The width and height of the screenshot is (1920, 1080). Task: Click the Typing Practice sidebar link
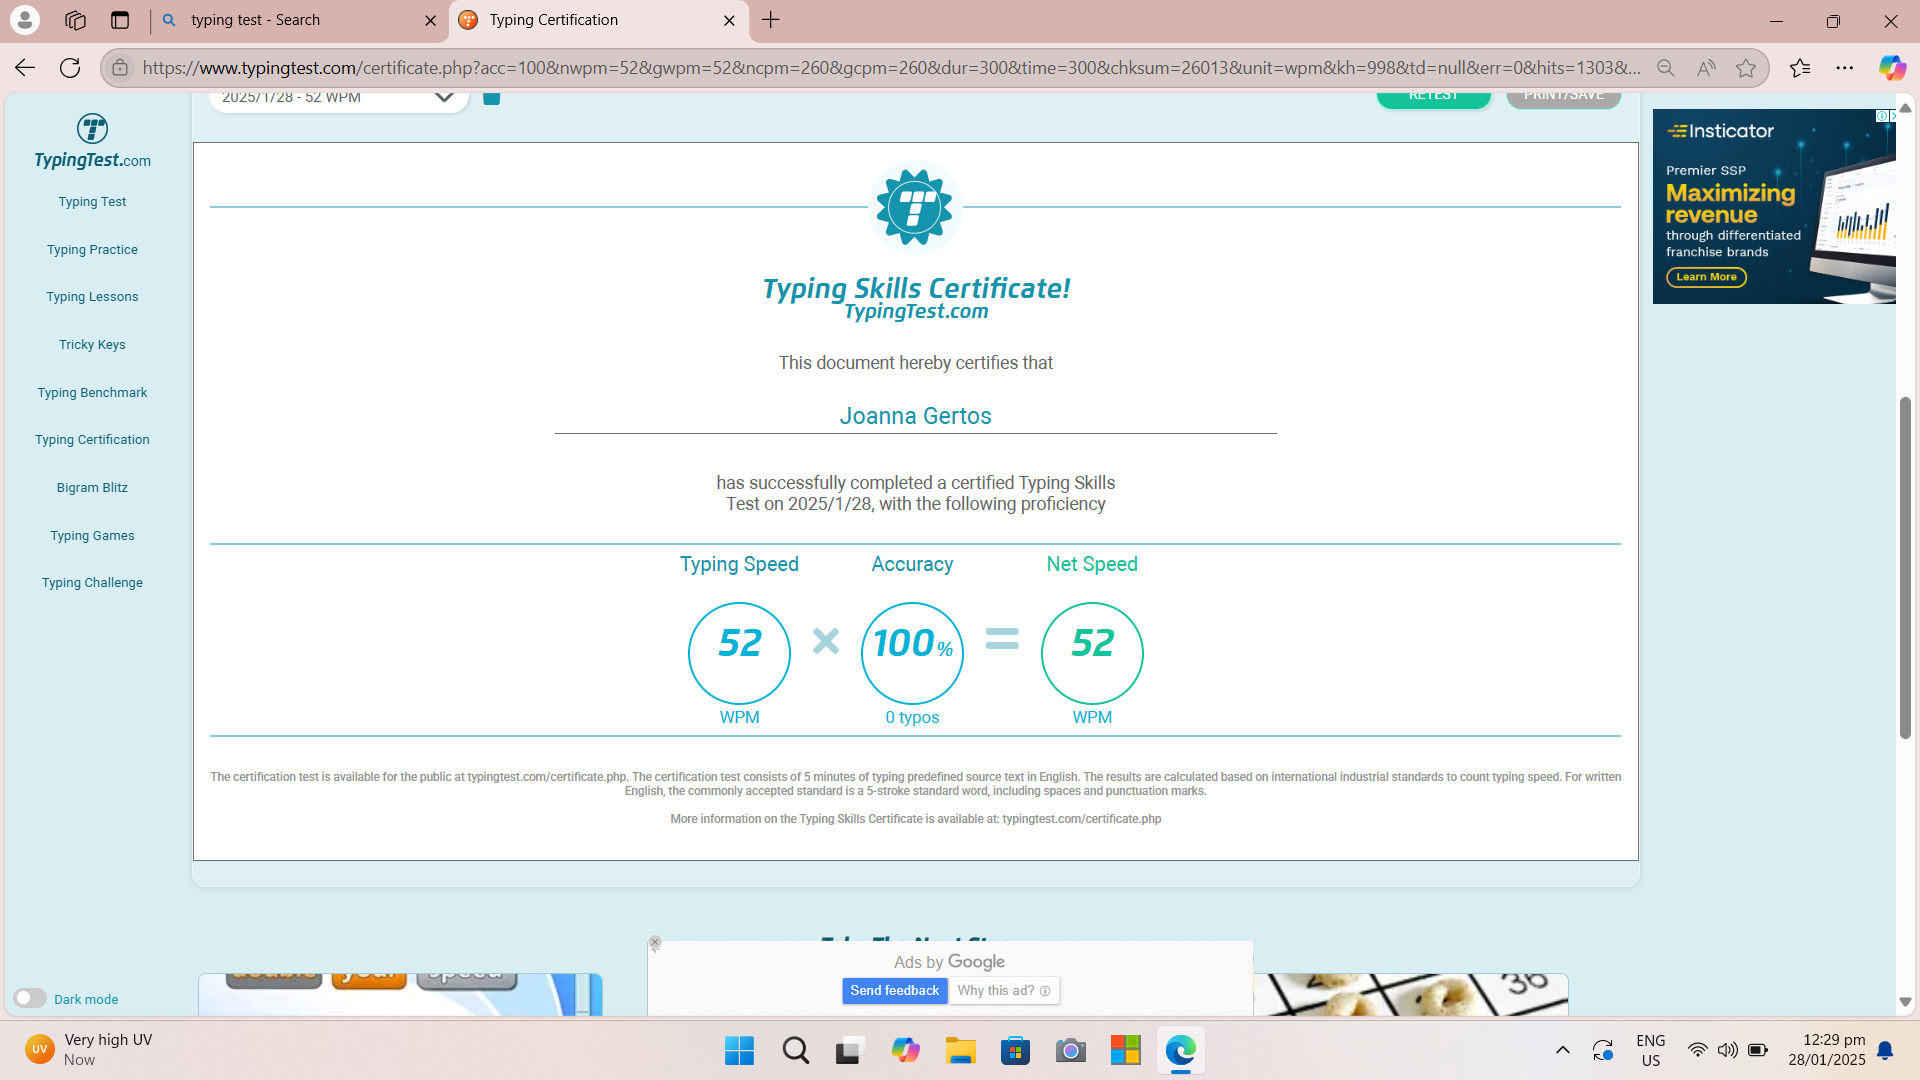pyautogui.click(x=91, y=248)
